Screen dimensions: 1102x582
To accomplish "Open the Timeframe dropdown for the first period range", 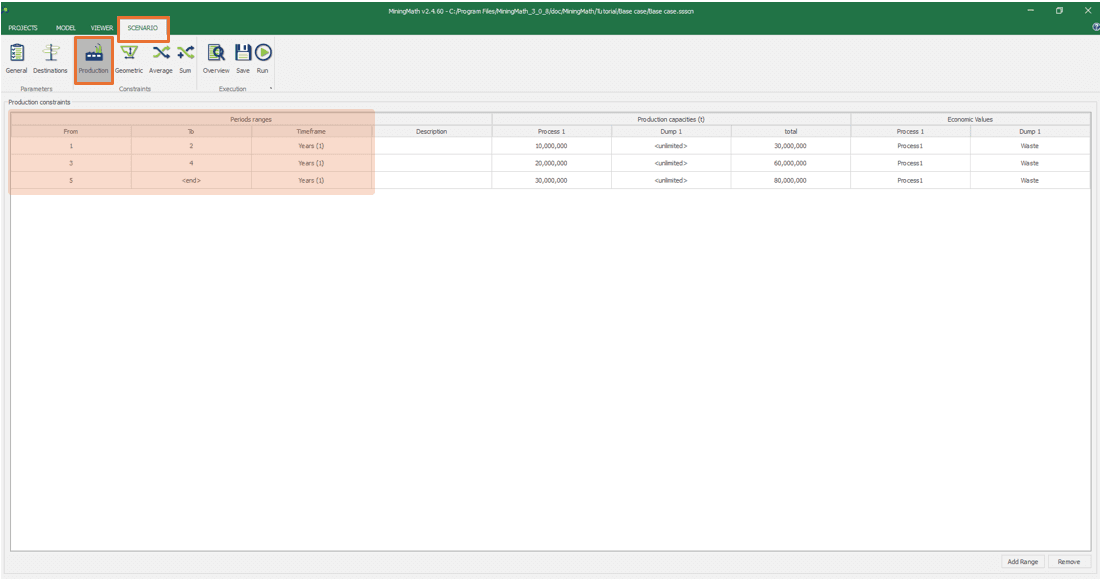I will click(x=312, y=146).
